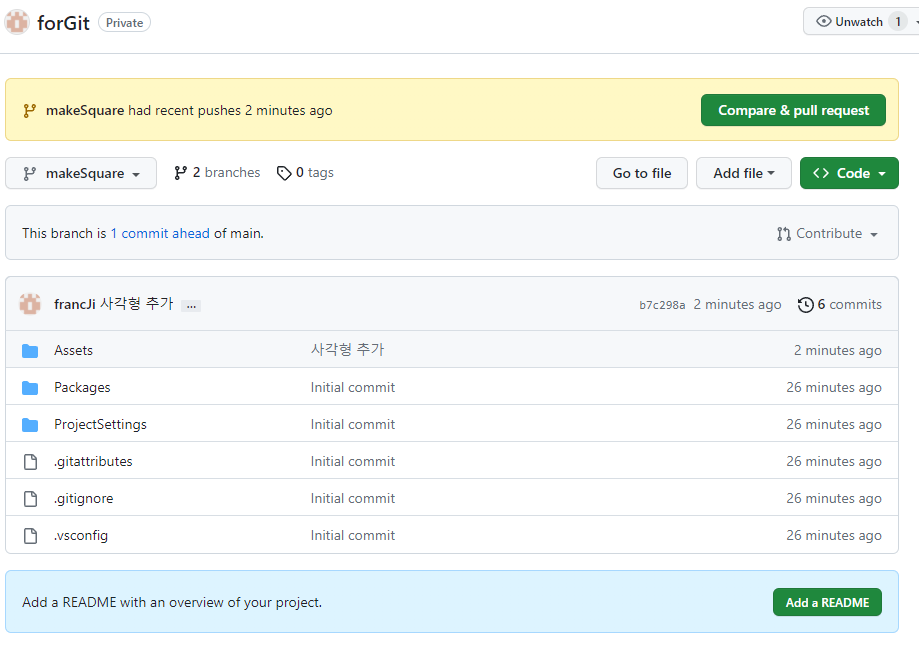
Task: Open the Assets folder
Action: pos(73,350)
